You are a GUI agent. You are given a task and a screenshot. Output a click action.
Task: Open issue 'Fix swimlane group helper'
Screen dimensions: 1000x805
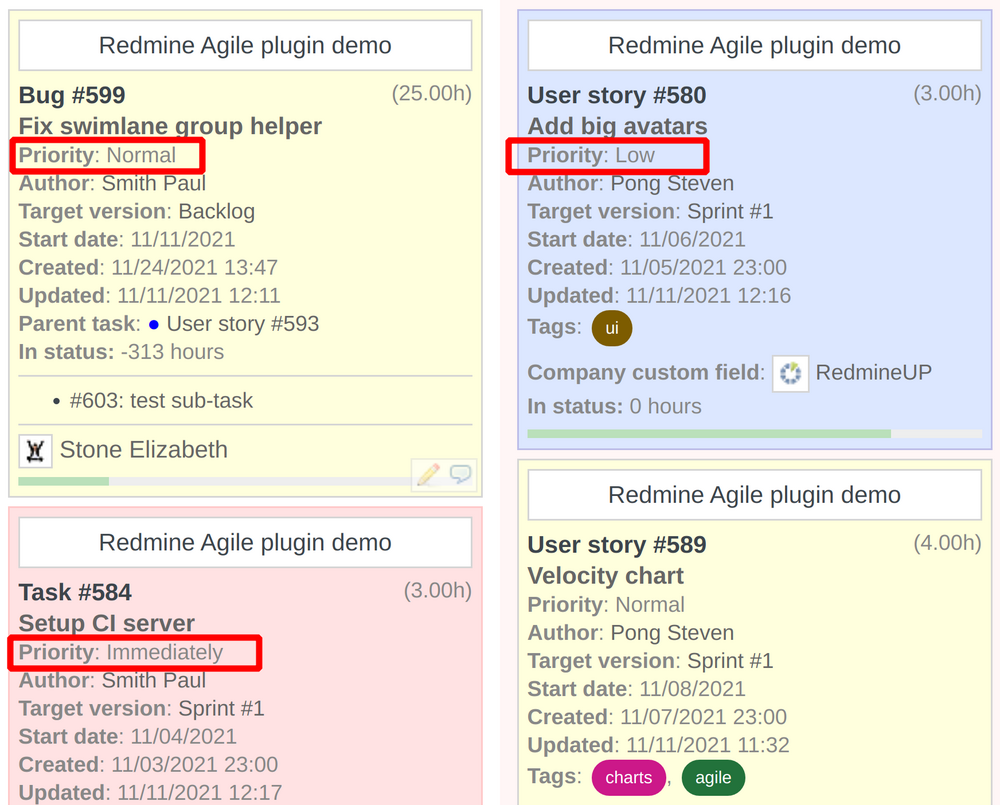pyautogui.click(x=170, y=126)
